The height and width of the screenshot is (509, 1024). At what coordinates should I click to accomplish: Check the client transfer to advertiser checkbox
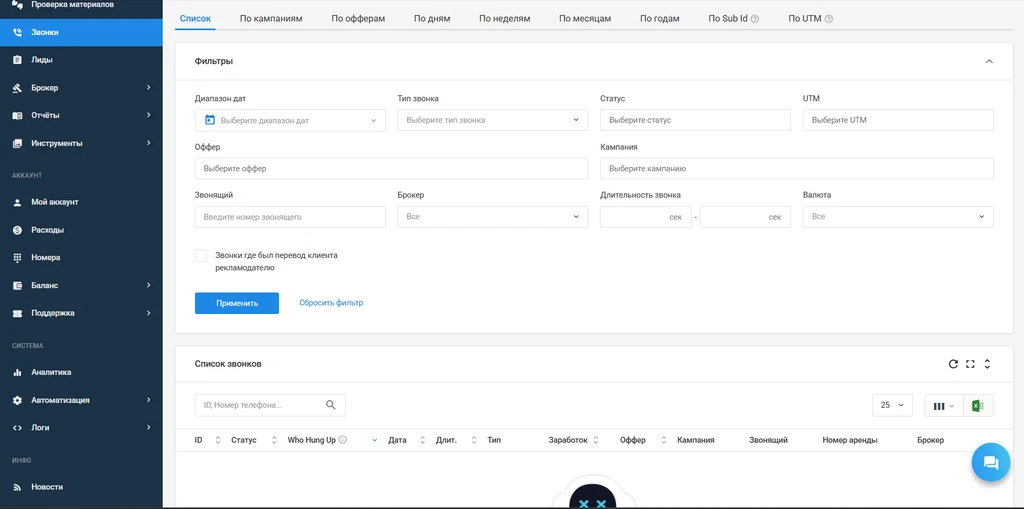200,255
